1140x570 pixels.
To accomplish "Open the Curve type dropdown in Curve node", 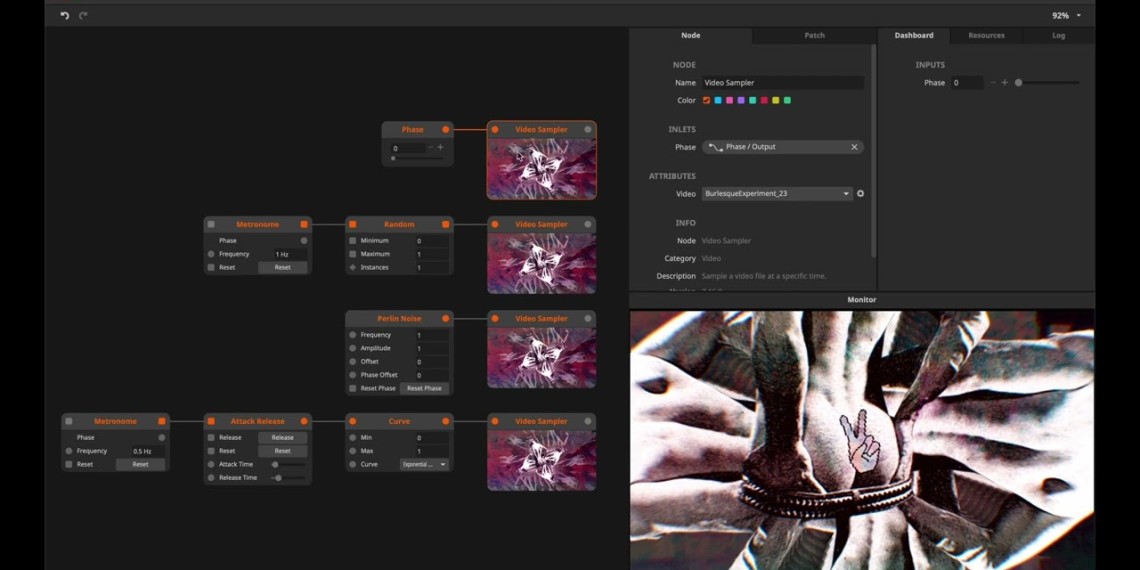I will pyautogui.click(x=425, y=465).
